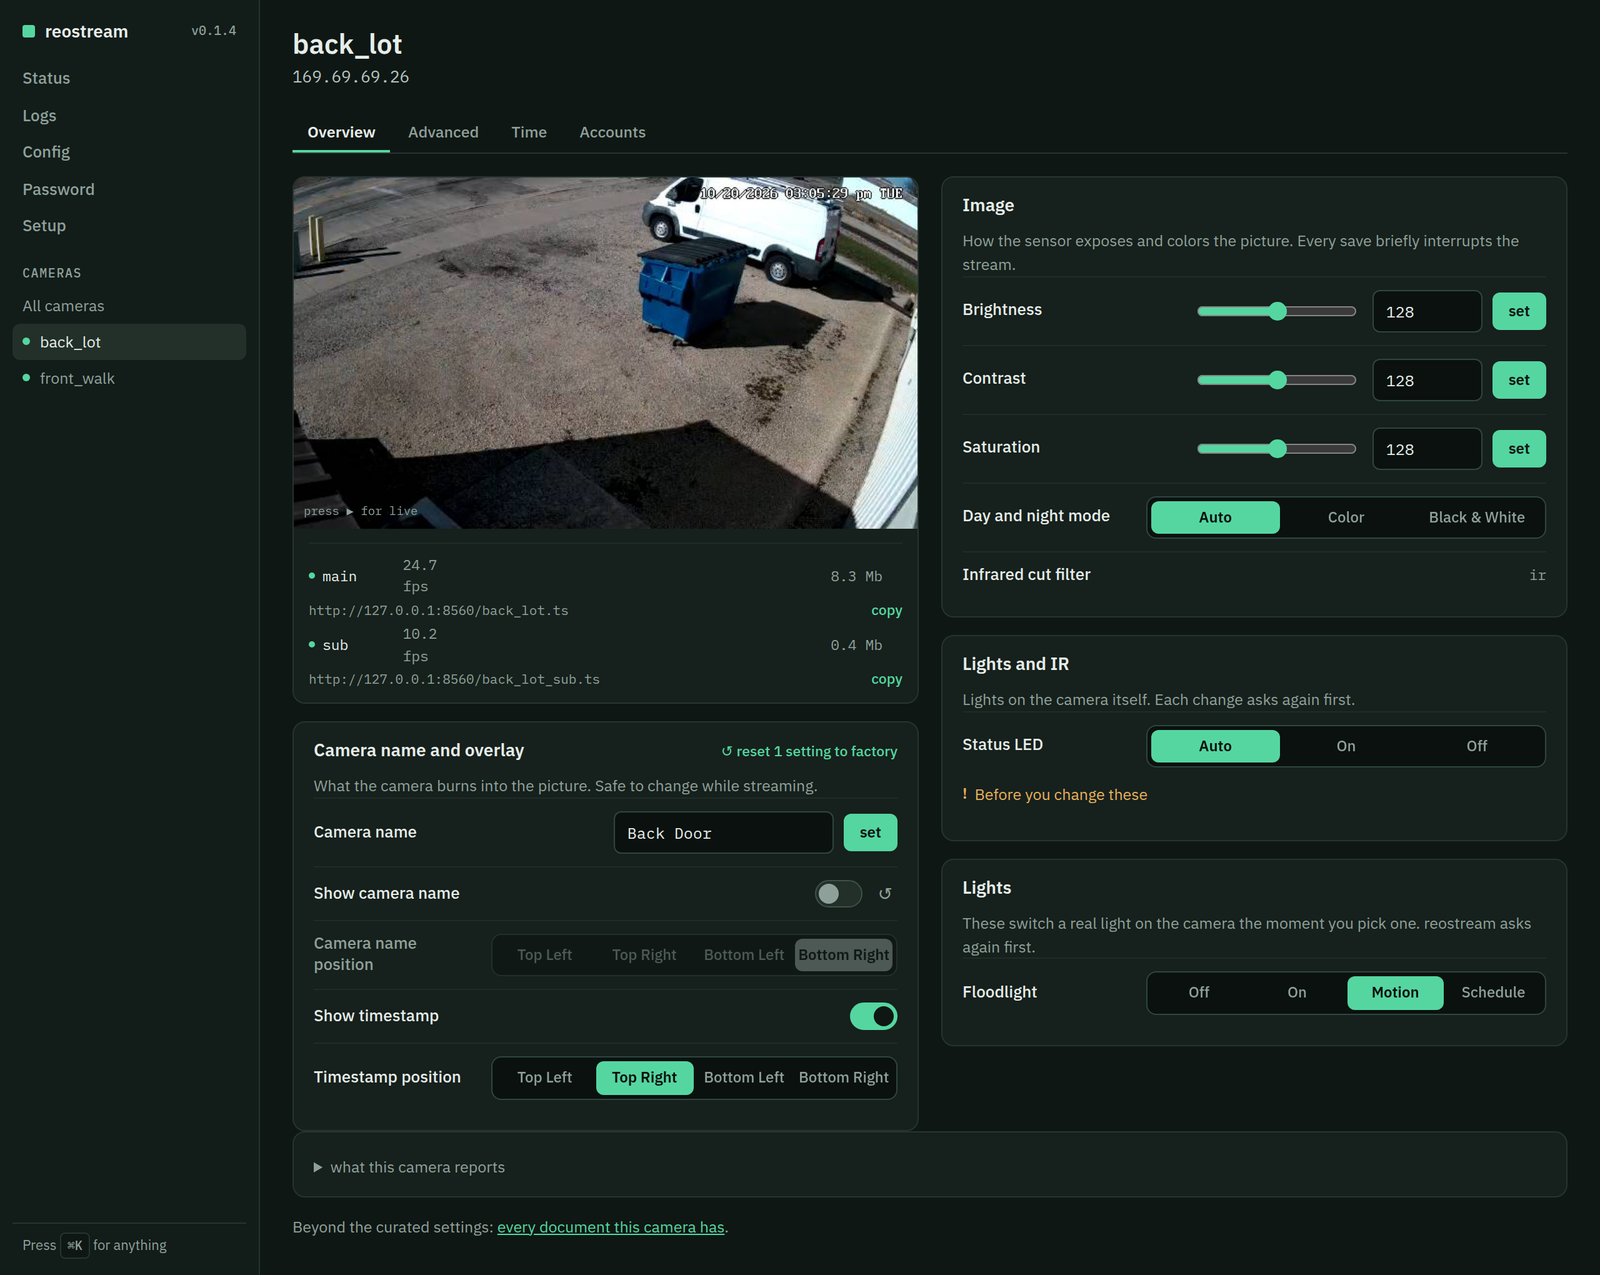1600x1275 pixels.
Task: Switch to the Time tab
Action: (529, 132)
